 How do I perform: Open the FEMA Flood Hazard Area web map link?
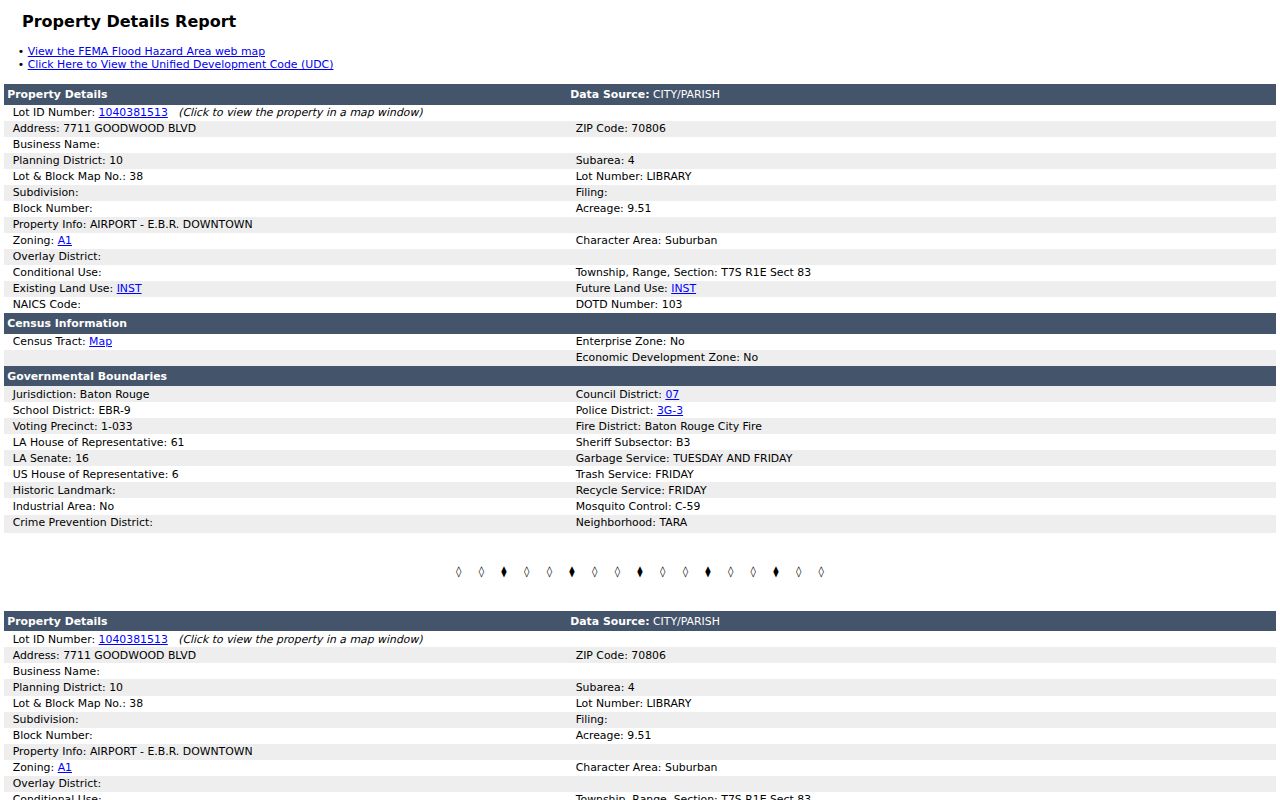[x=146, y=51]
